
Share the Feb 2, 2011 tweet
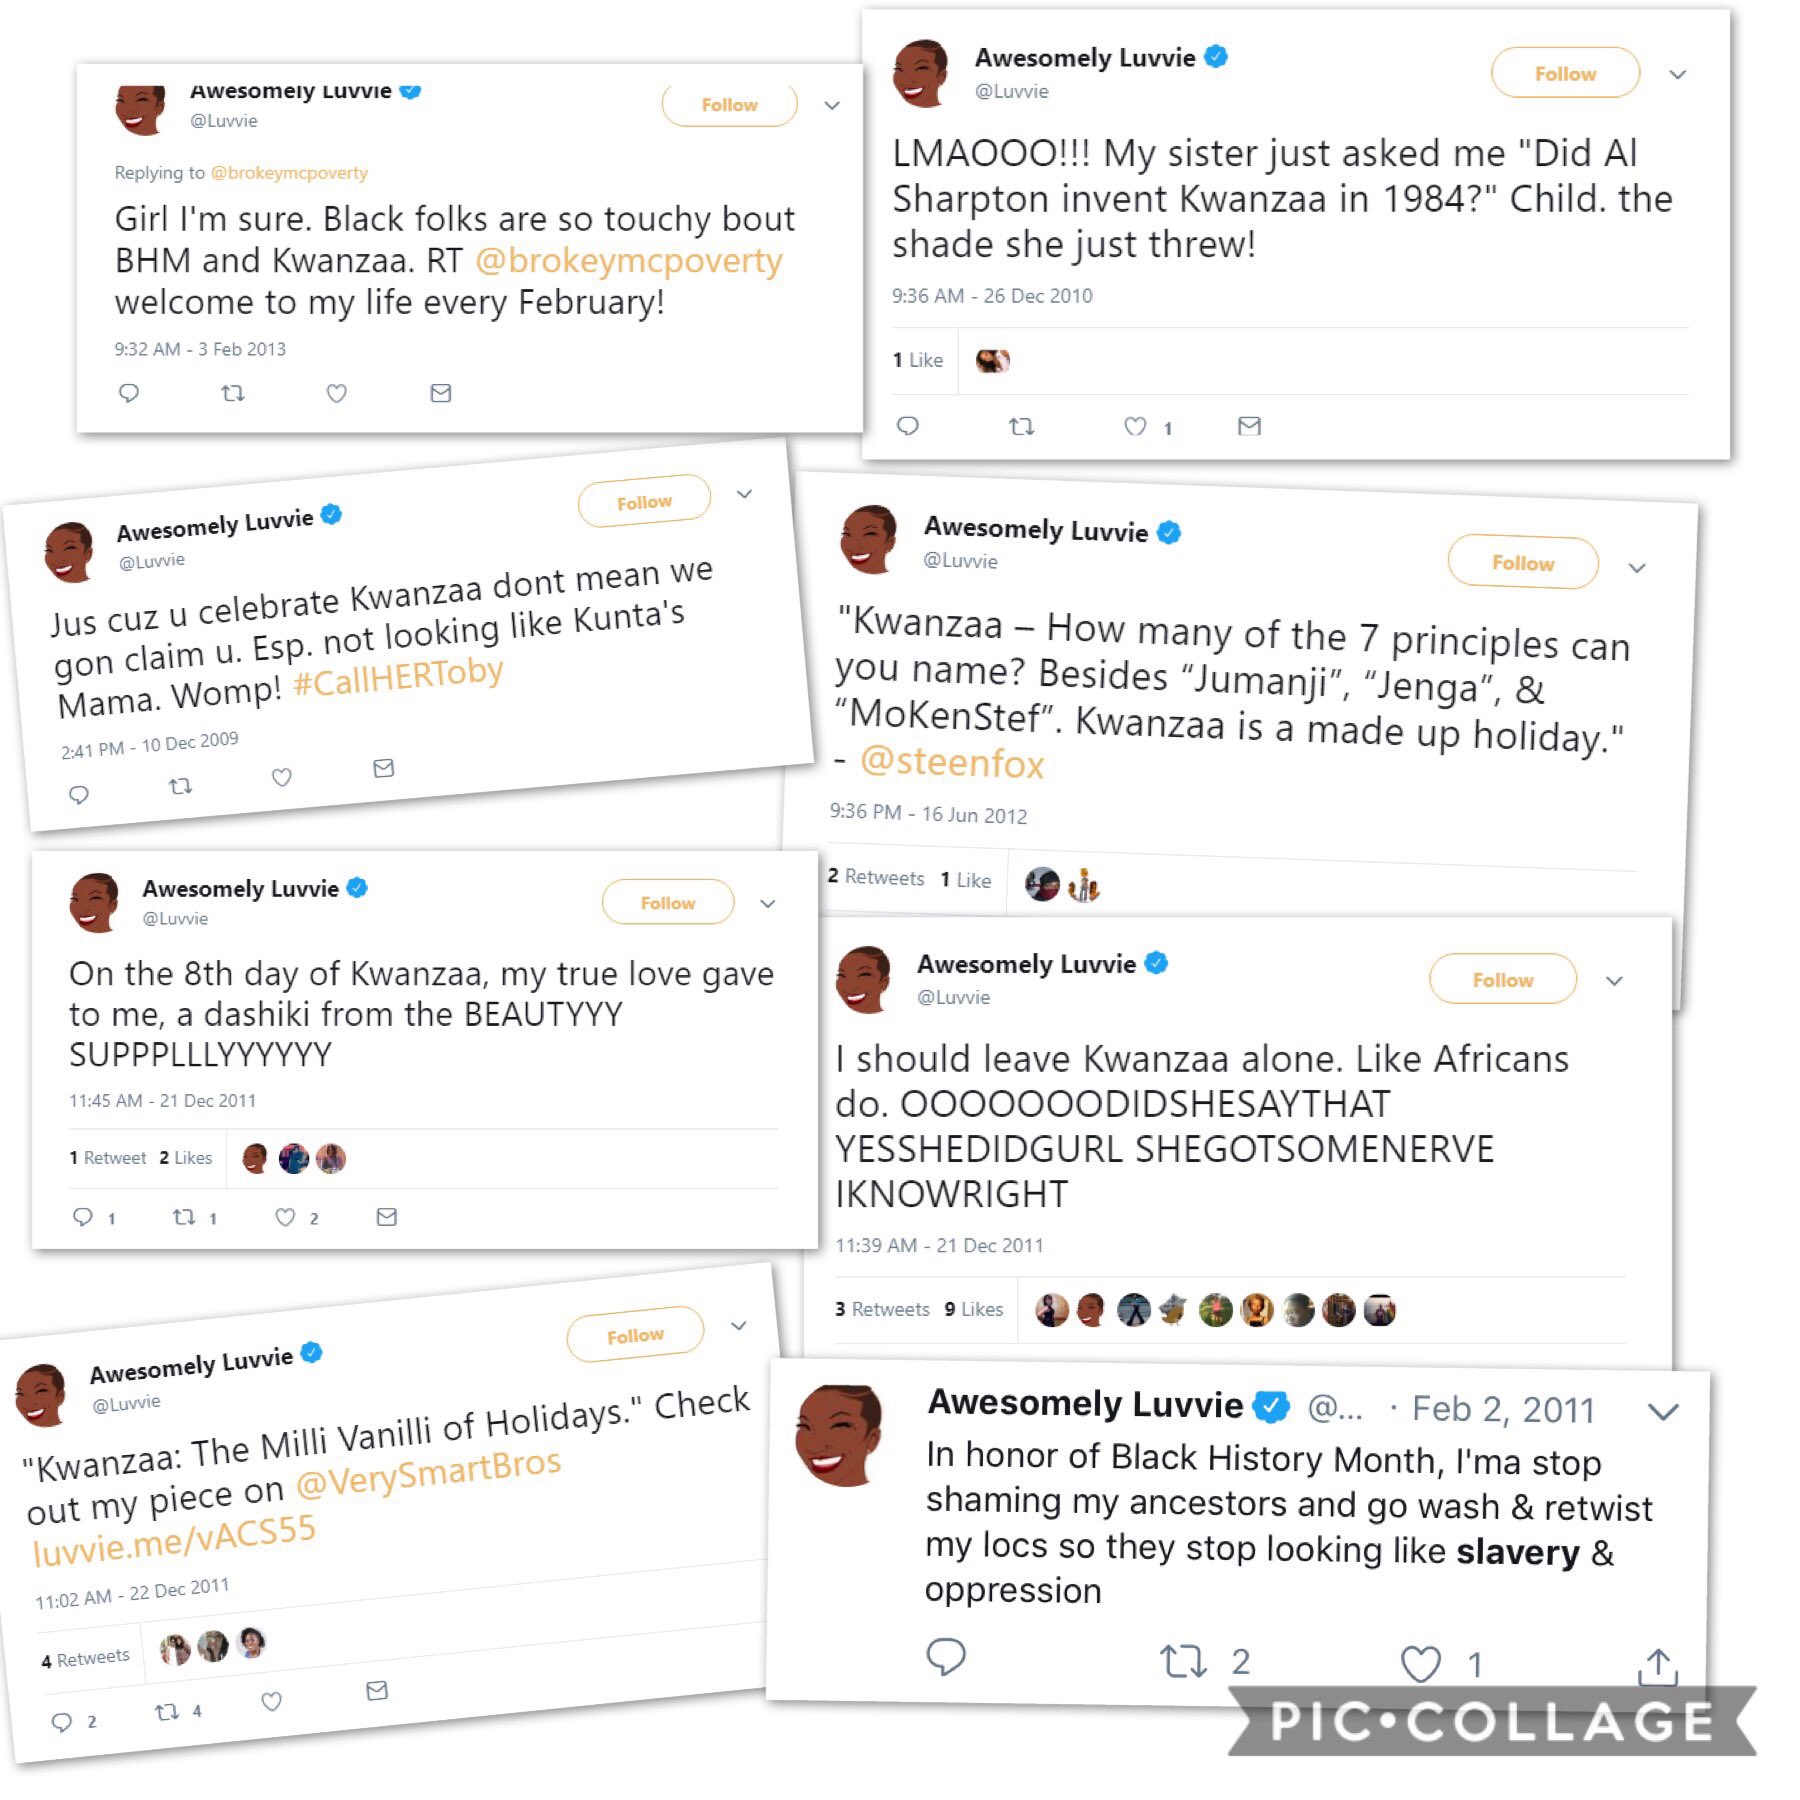pos(1657,1667)
